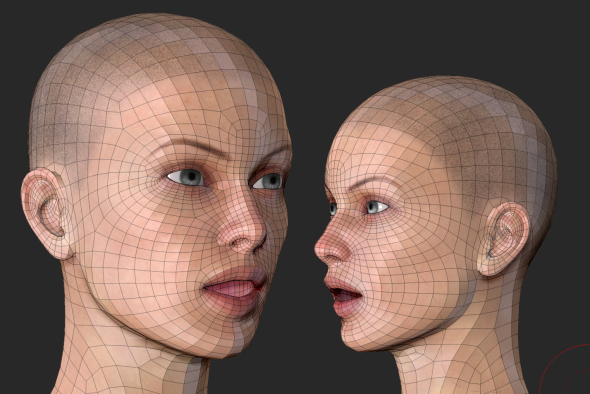
Task: Select the right head's nose tip
Action: (327, 249)
